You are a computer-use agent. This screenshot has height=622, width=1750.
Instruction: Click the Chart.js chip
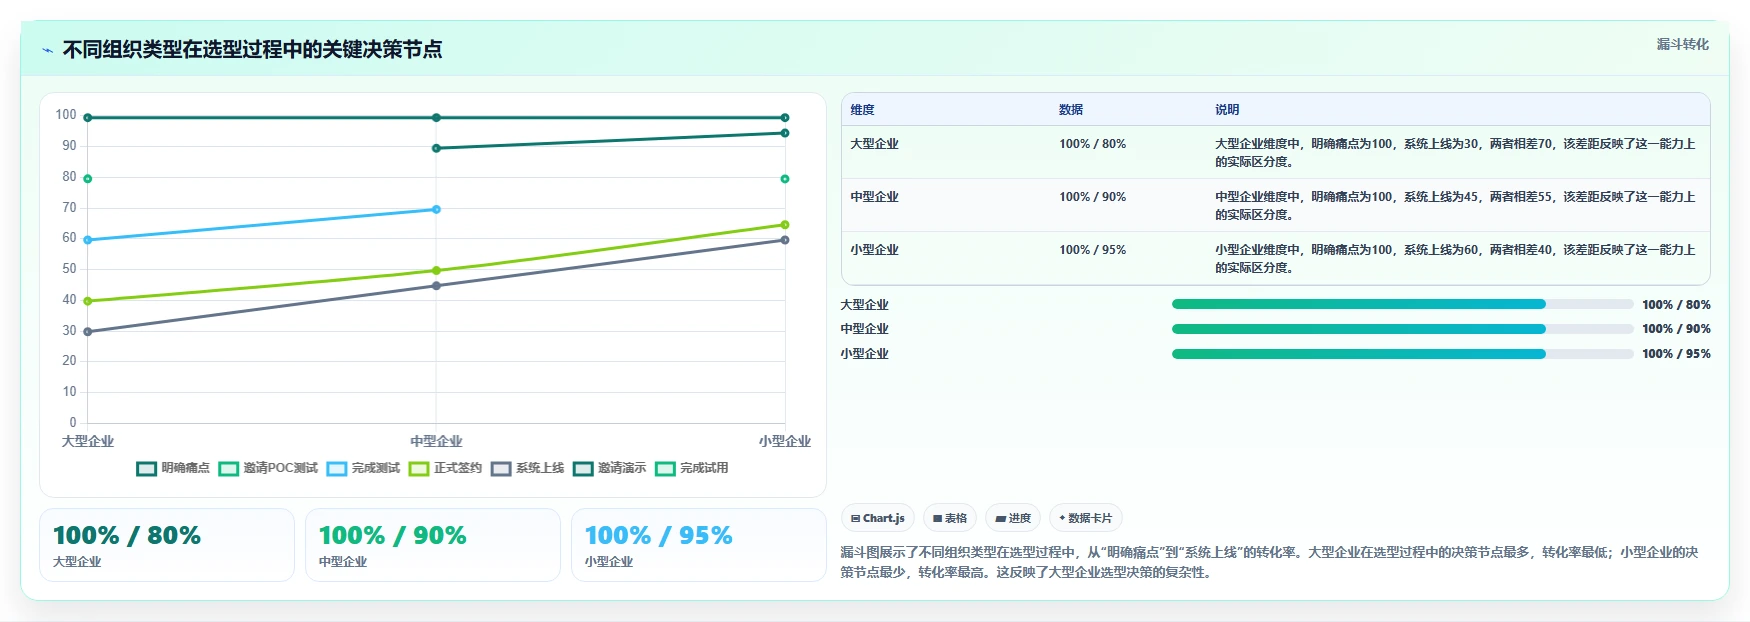click(x=877, y=518)
